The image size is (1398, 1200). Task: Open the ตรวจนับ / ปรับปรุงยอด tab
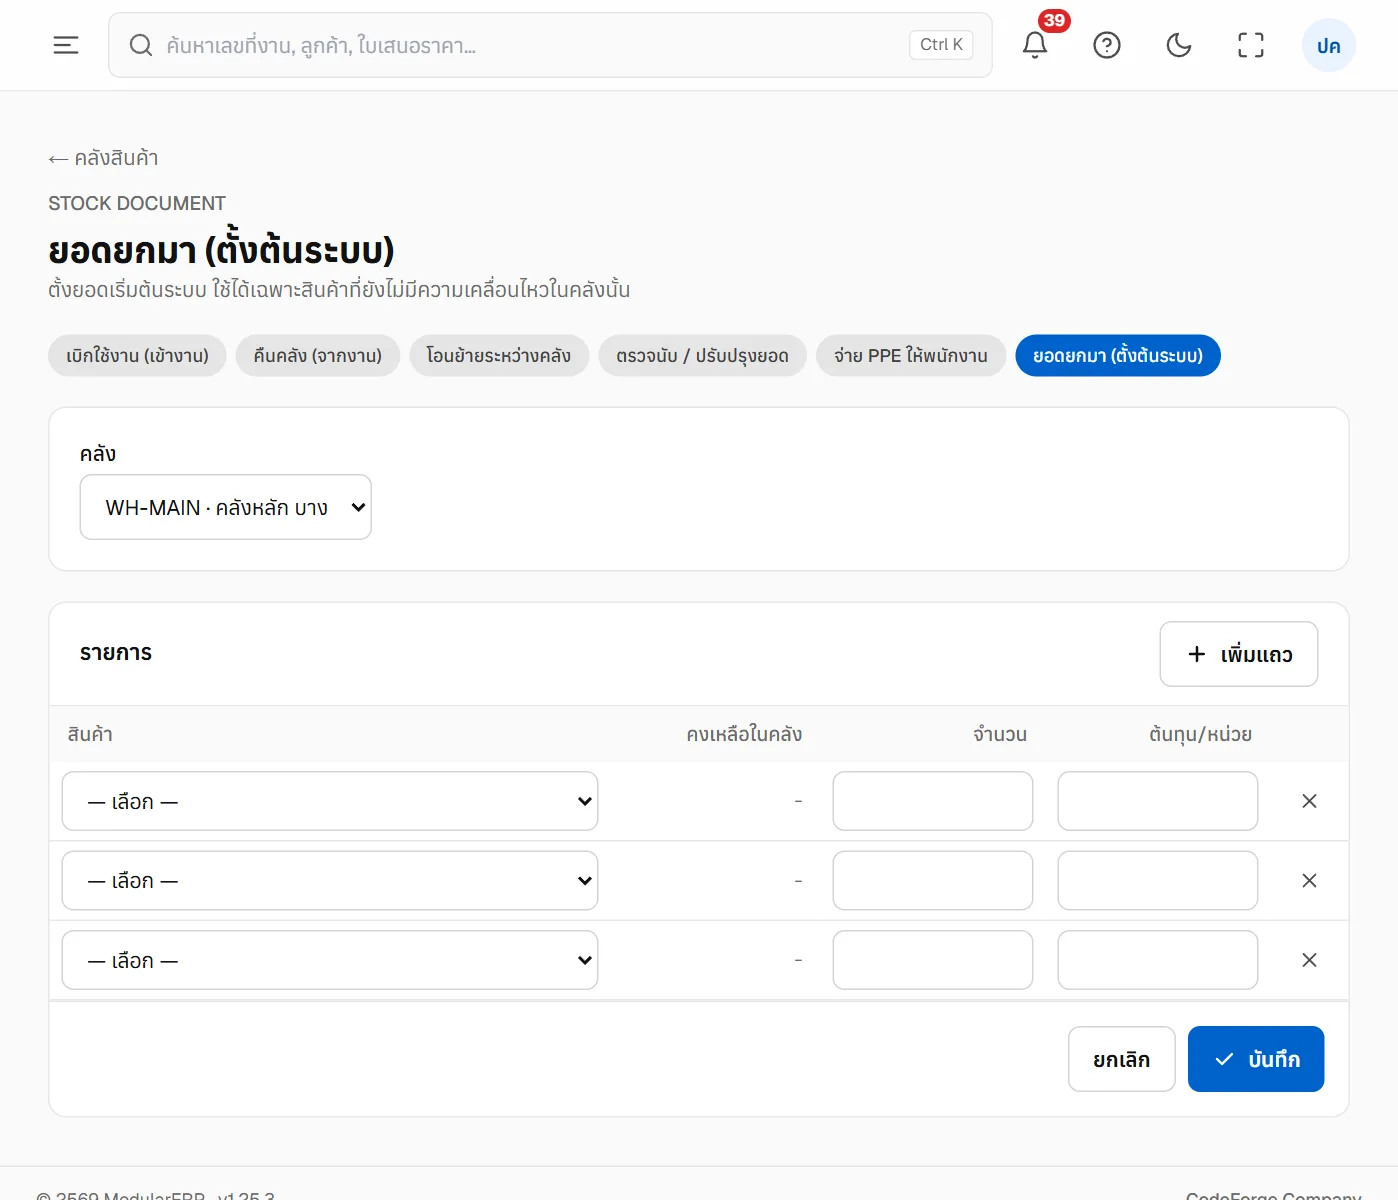click(702, 356)
